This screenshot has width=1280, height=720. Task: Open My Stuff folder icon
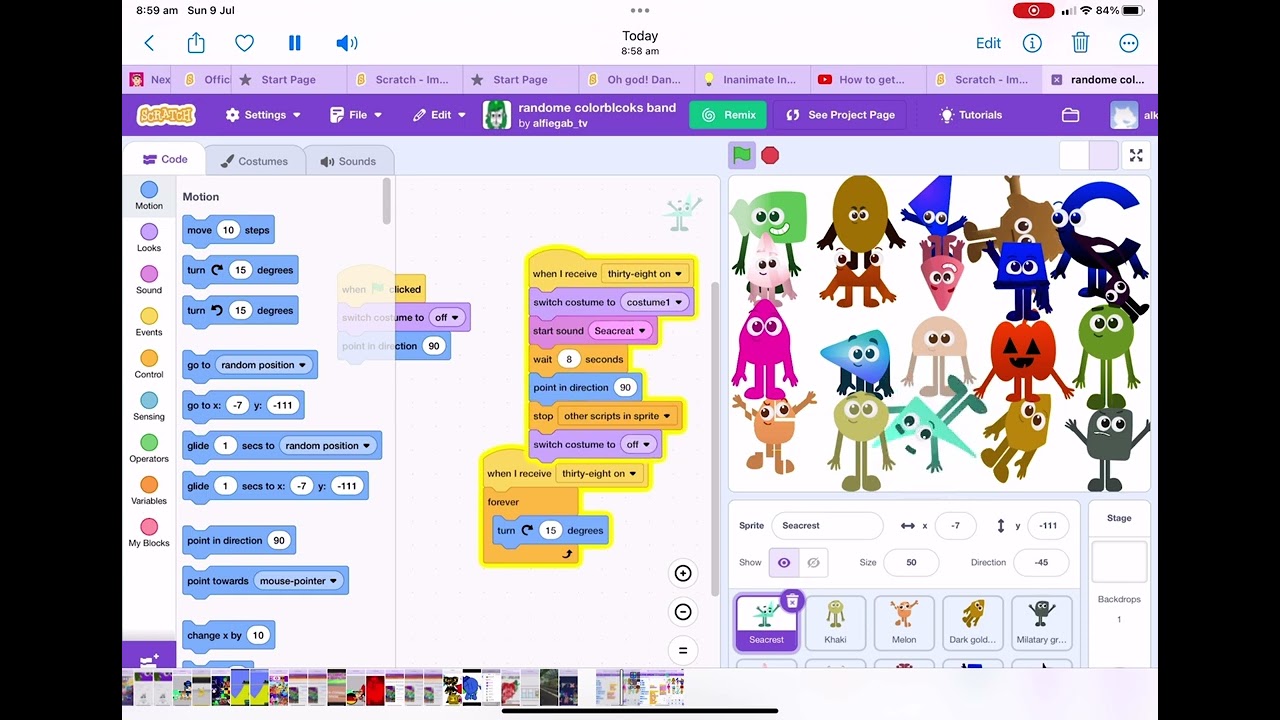[1071, 115]
